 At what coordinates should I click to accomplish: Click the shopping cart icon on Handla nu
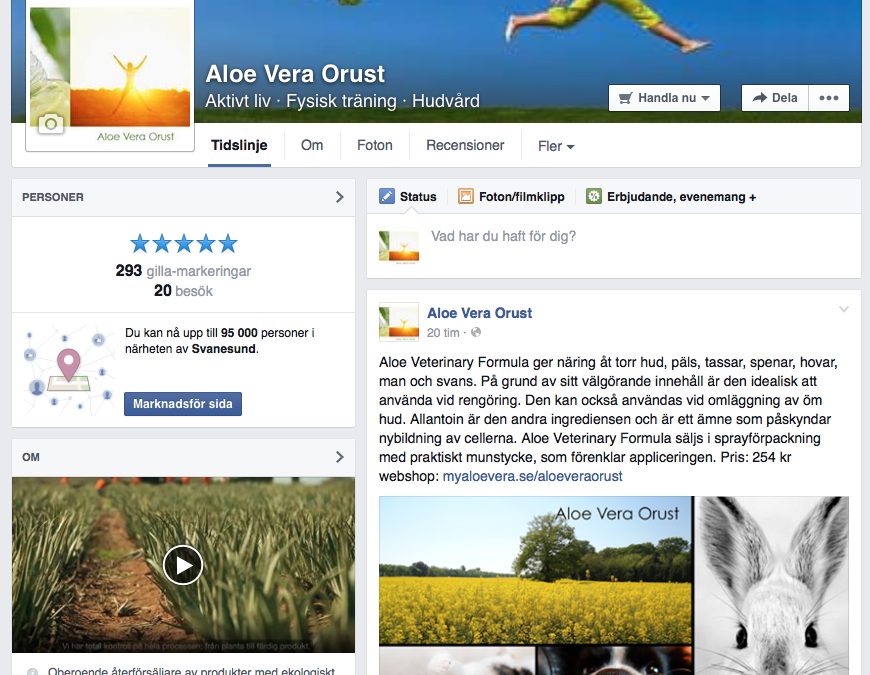[625, 98]
